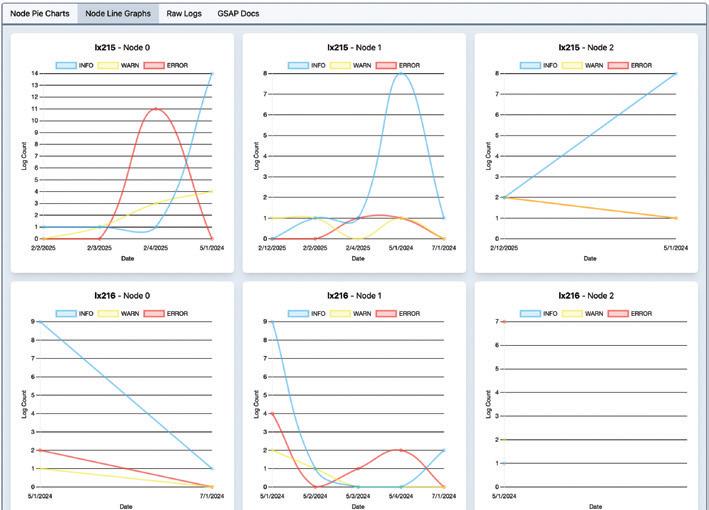This screenshot has height=510, width=709.
Task: Toggle ERROR legend in lx215 Node 2 chart
Action: pos(630,66)
